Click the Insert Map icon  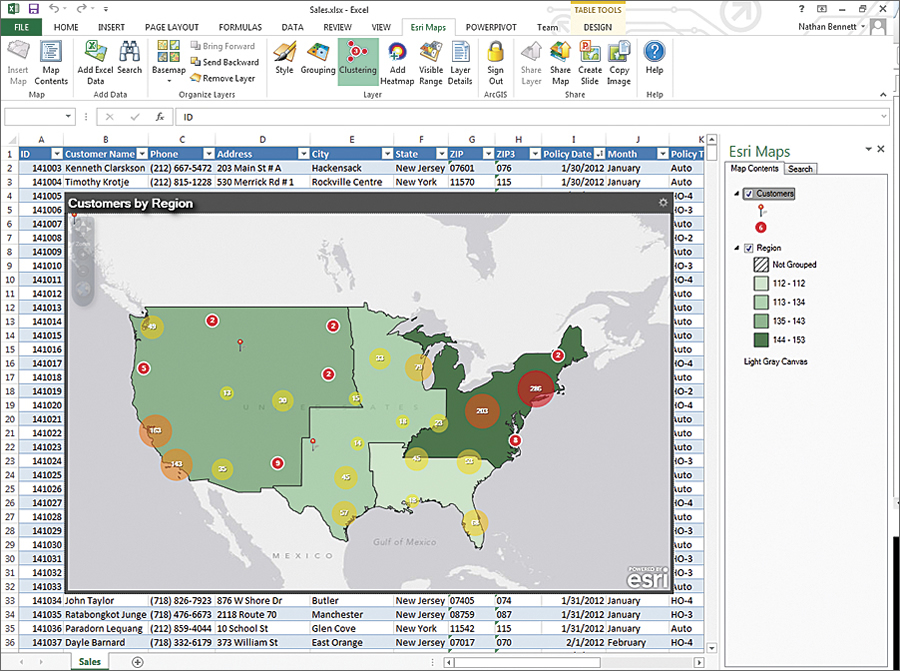click(x=18, y=63)
